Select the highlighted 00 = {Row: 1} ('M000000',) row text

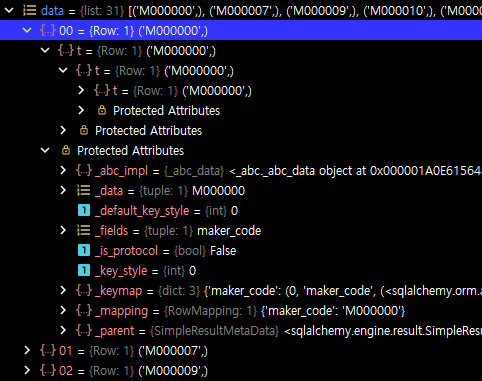pos(133,31)
